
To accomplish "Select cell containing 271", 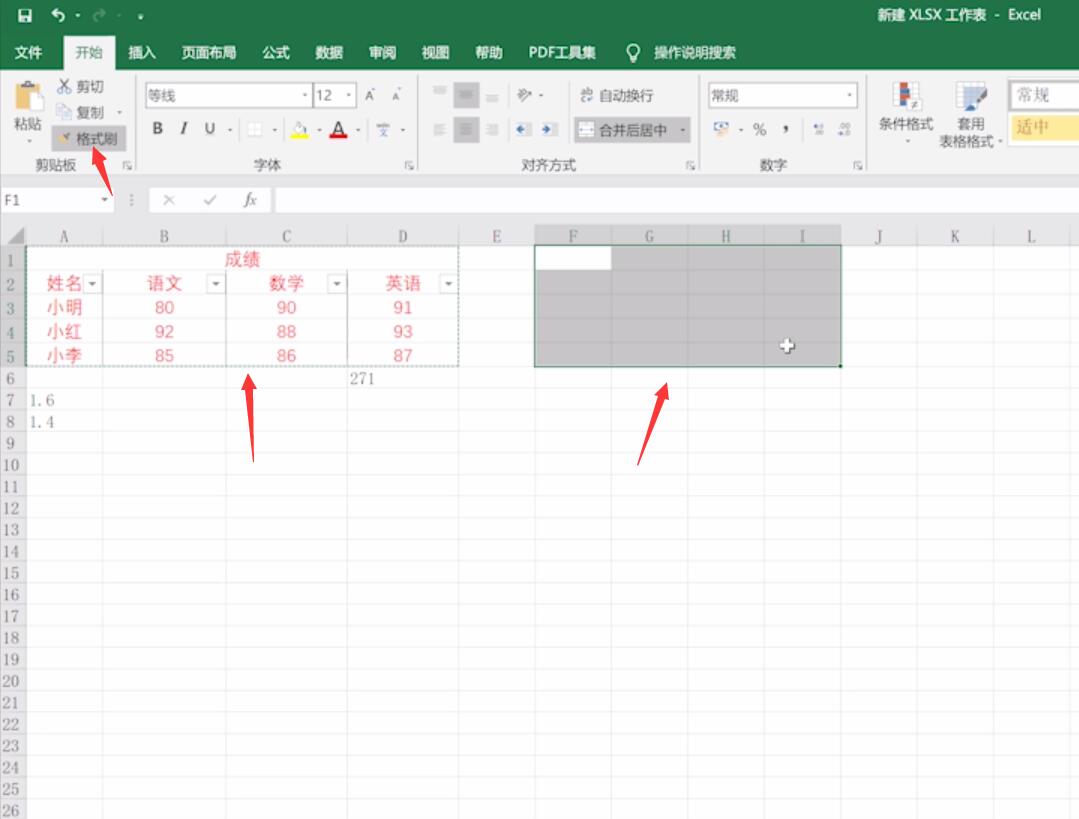I will 403,379.
